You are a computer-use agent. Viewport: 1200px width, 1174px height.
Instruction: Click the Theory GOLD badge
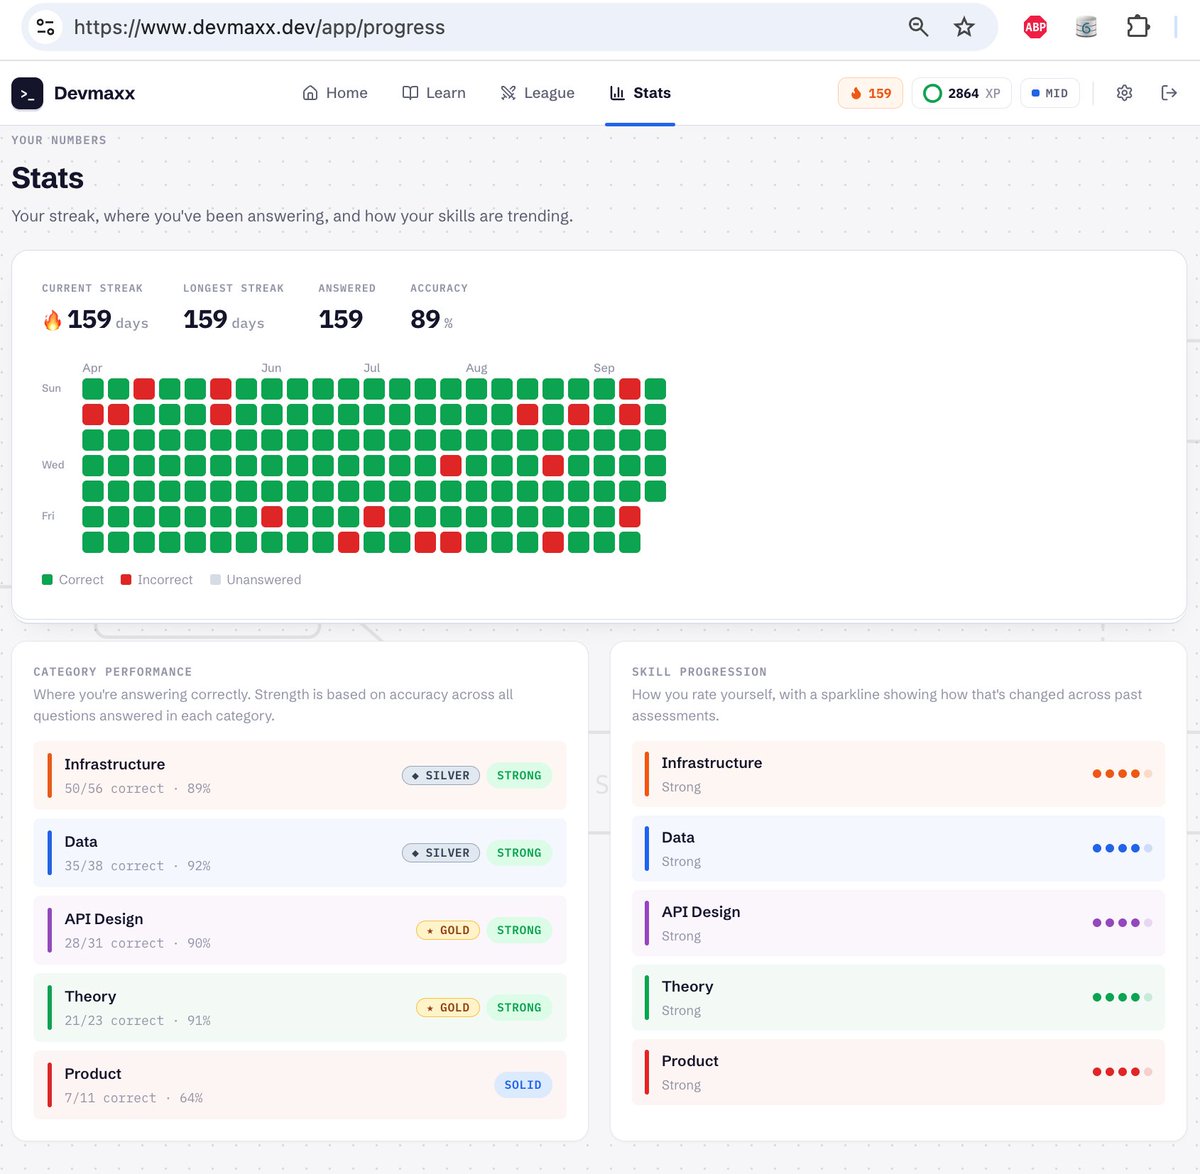(448, 1007)
